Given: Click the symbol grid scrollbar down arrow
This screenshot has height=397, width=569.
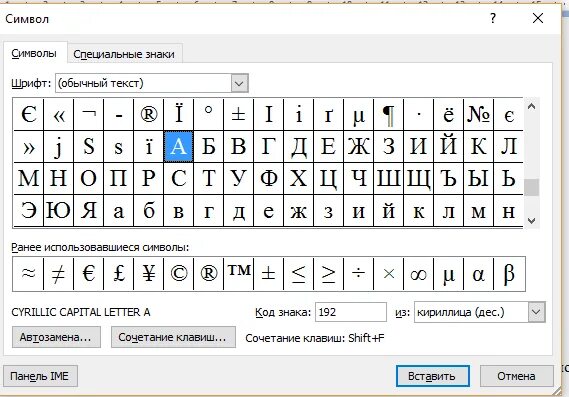Looking at the screenshot, I should click(532, 221).
